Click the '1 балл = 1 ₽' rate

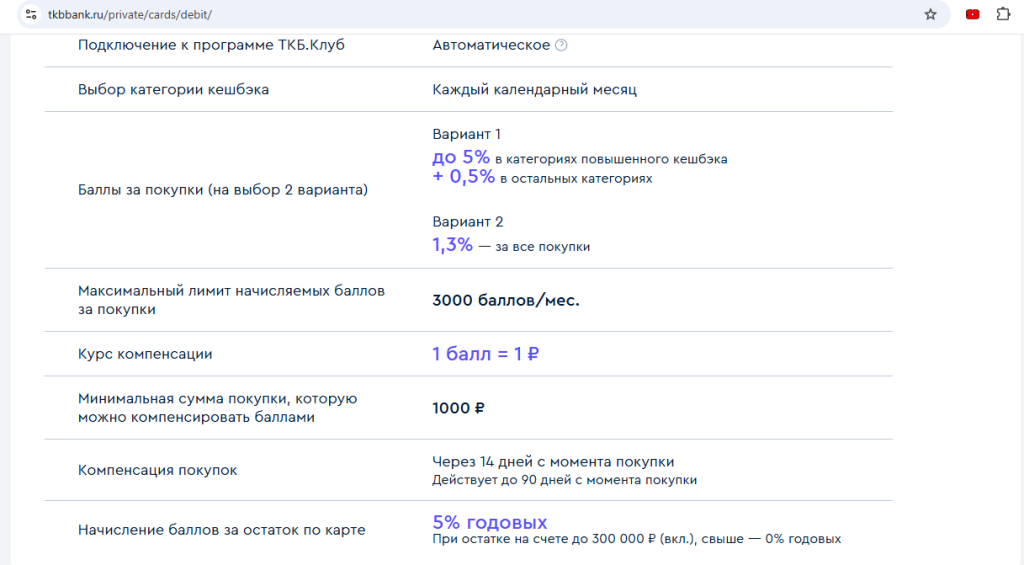click(486, 354)
